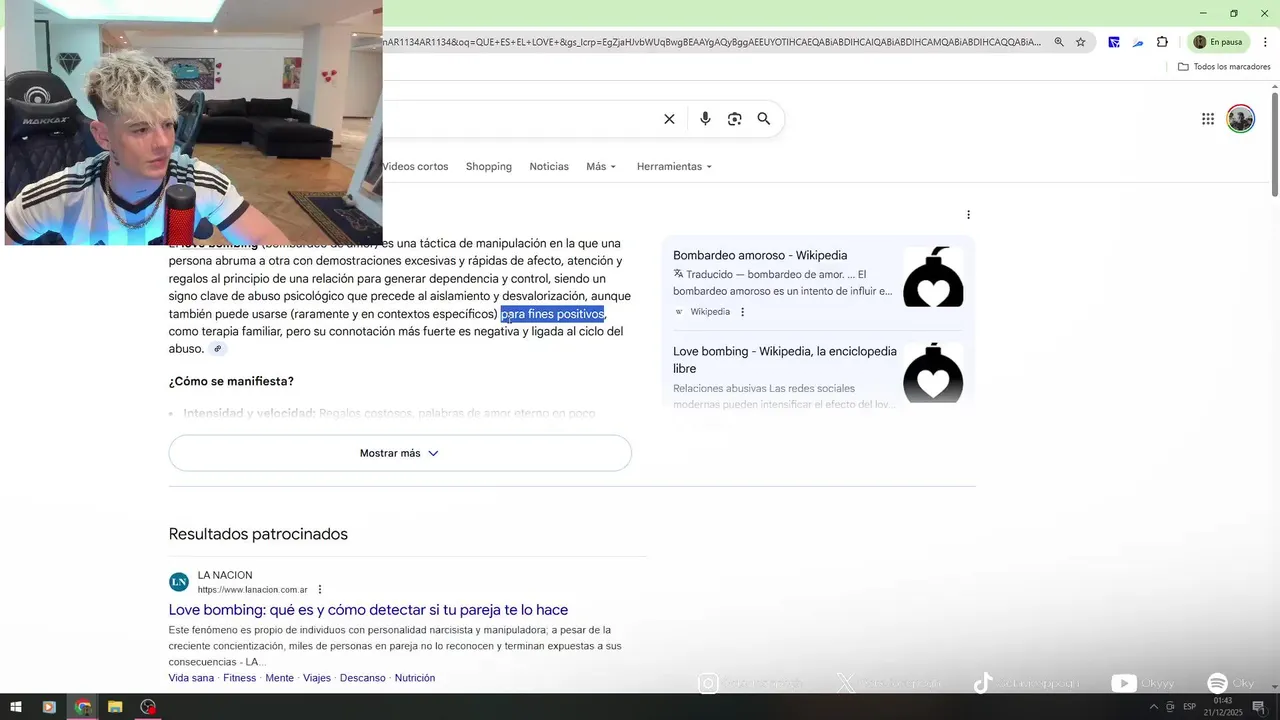
Task: Click the En pausa profile button
Action: coord(1218,42)
